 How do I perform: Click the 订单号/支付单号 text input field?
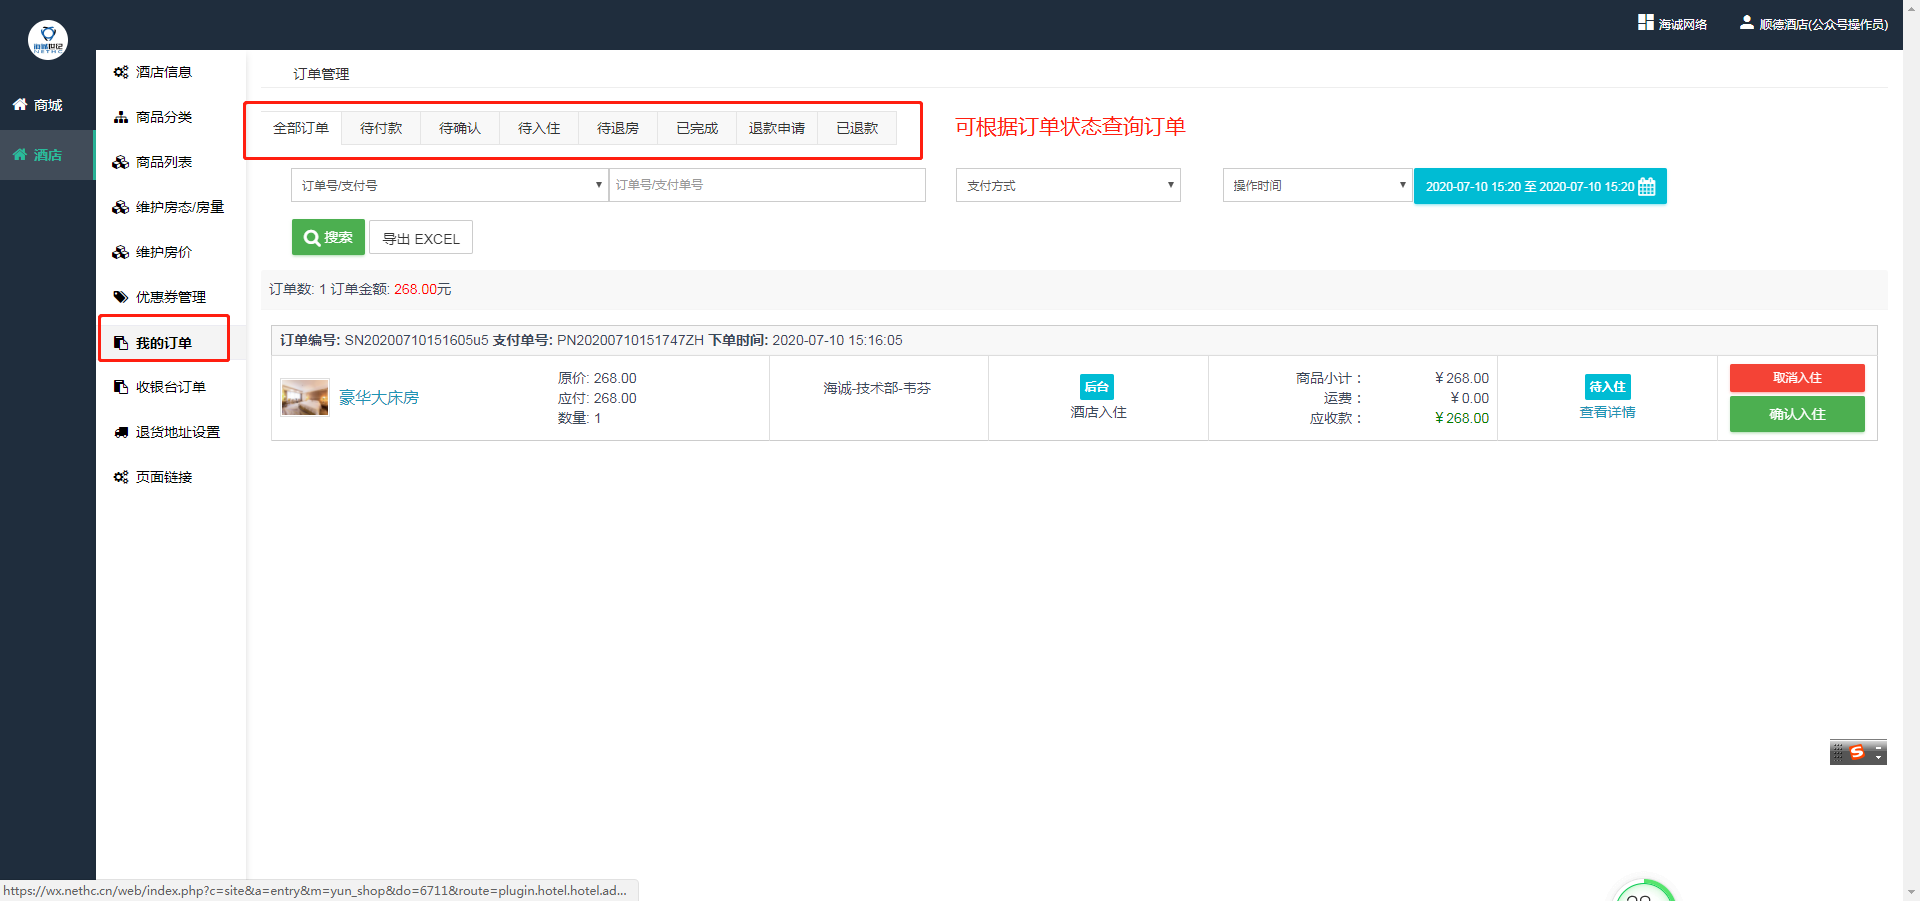(767, 185)
